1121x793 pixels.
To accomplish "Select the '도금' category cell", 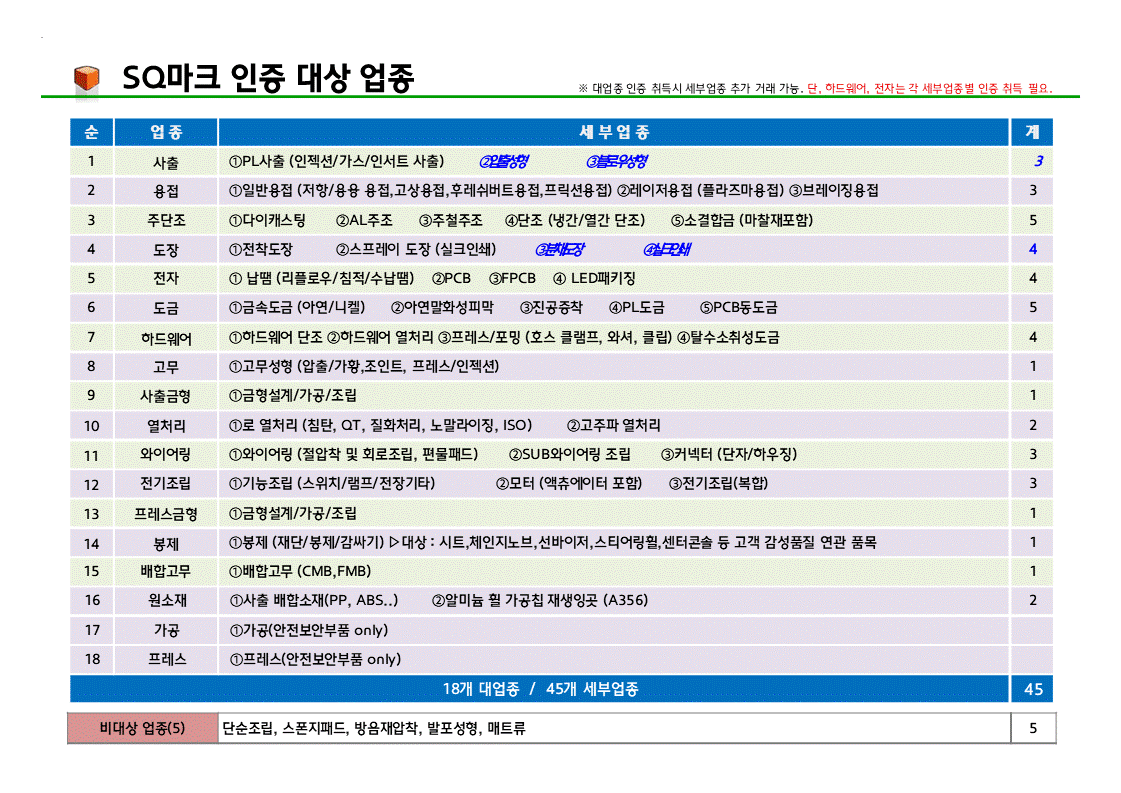I will (x=166, y=307).
